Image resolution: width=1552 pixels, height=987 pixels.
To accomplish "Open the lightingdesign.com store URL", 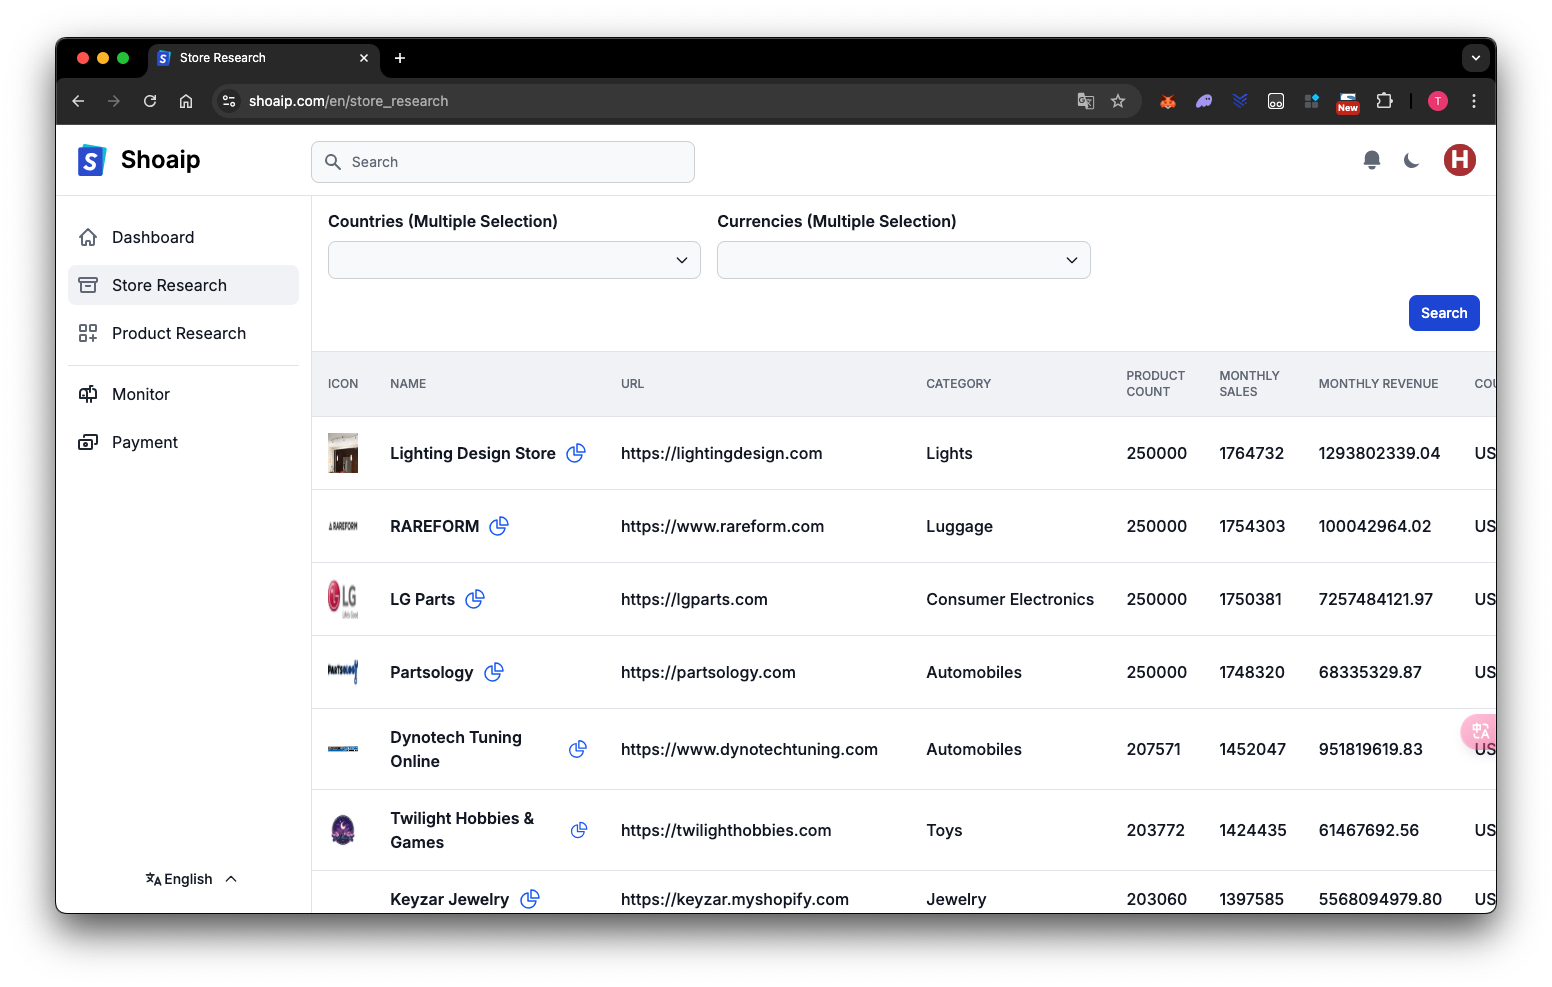I will (x=721, y=453).
